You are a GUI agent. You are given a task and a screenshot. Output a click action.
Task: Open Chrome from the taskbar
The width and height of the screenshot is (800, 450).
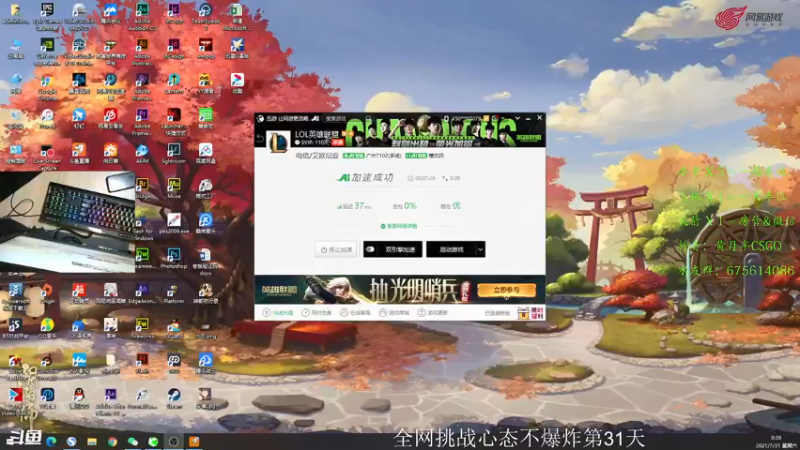click(112, 441)
